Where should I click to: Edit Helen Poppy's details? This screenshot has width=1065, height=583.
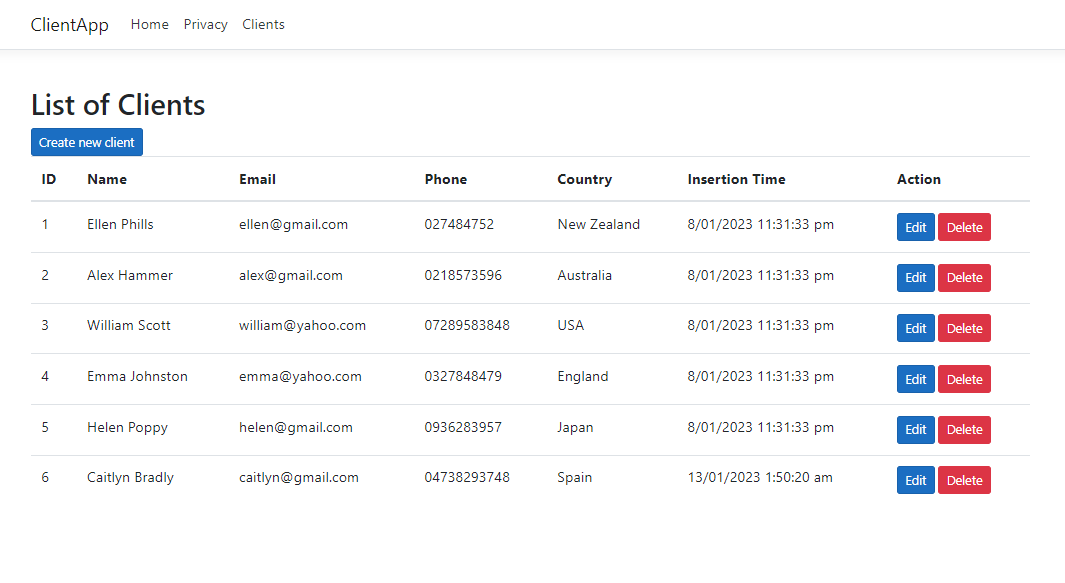click(915, 430)
